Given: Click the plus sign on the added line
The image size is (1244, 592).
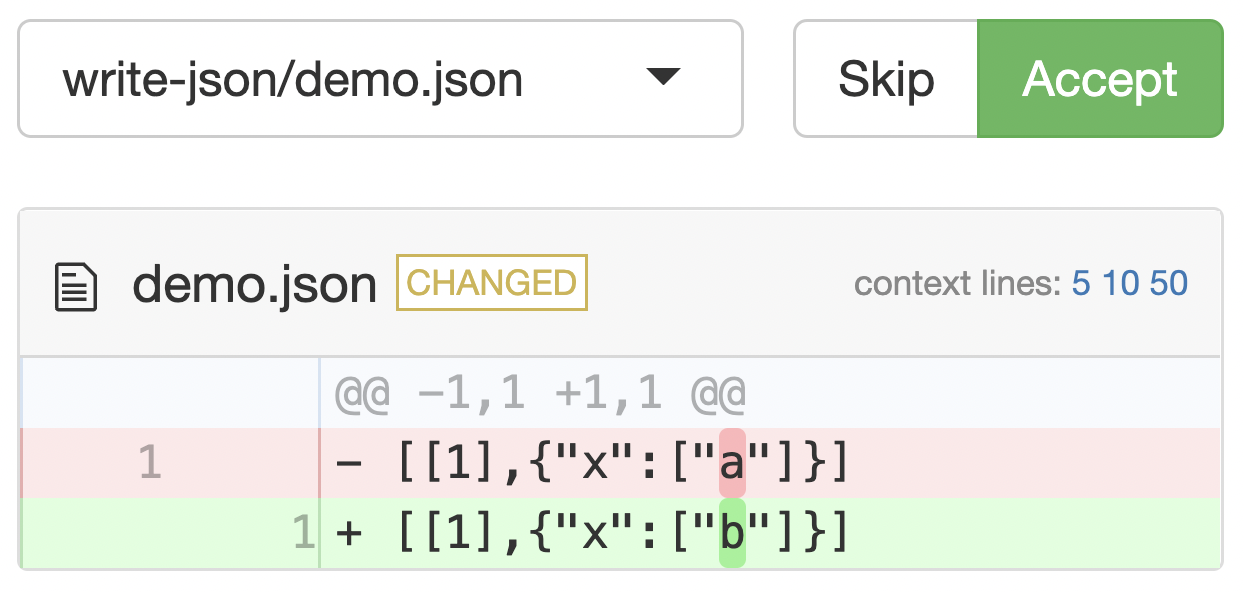Looking at the screenshot, I should (350, 533).
